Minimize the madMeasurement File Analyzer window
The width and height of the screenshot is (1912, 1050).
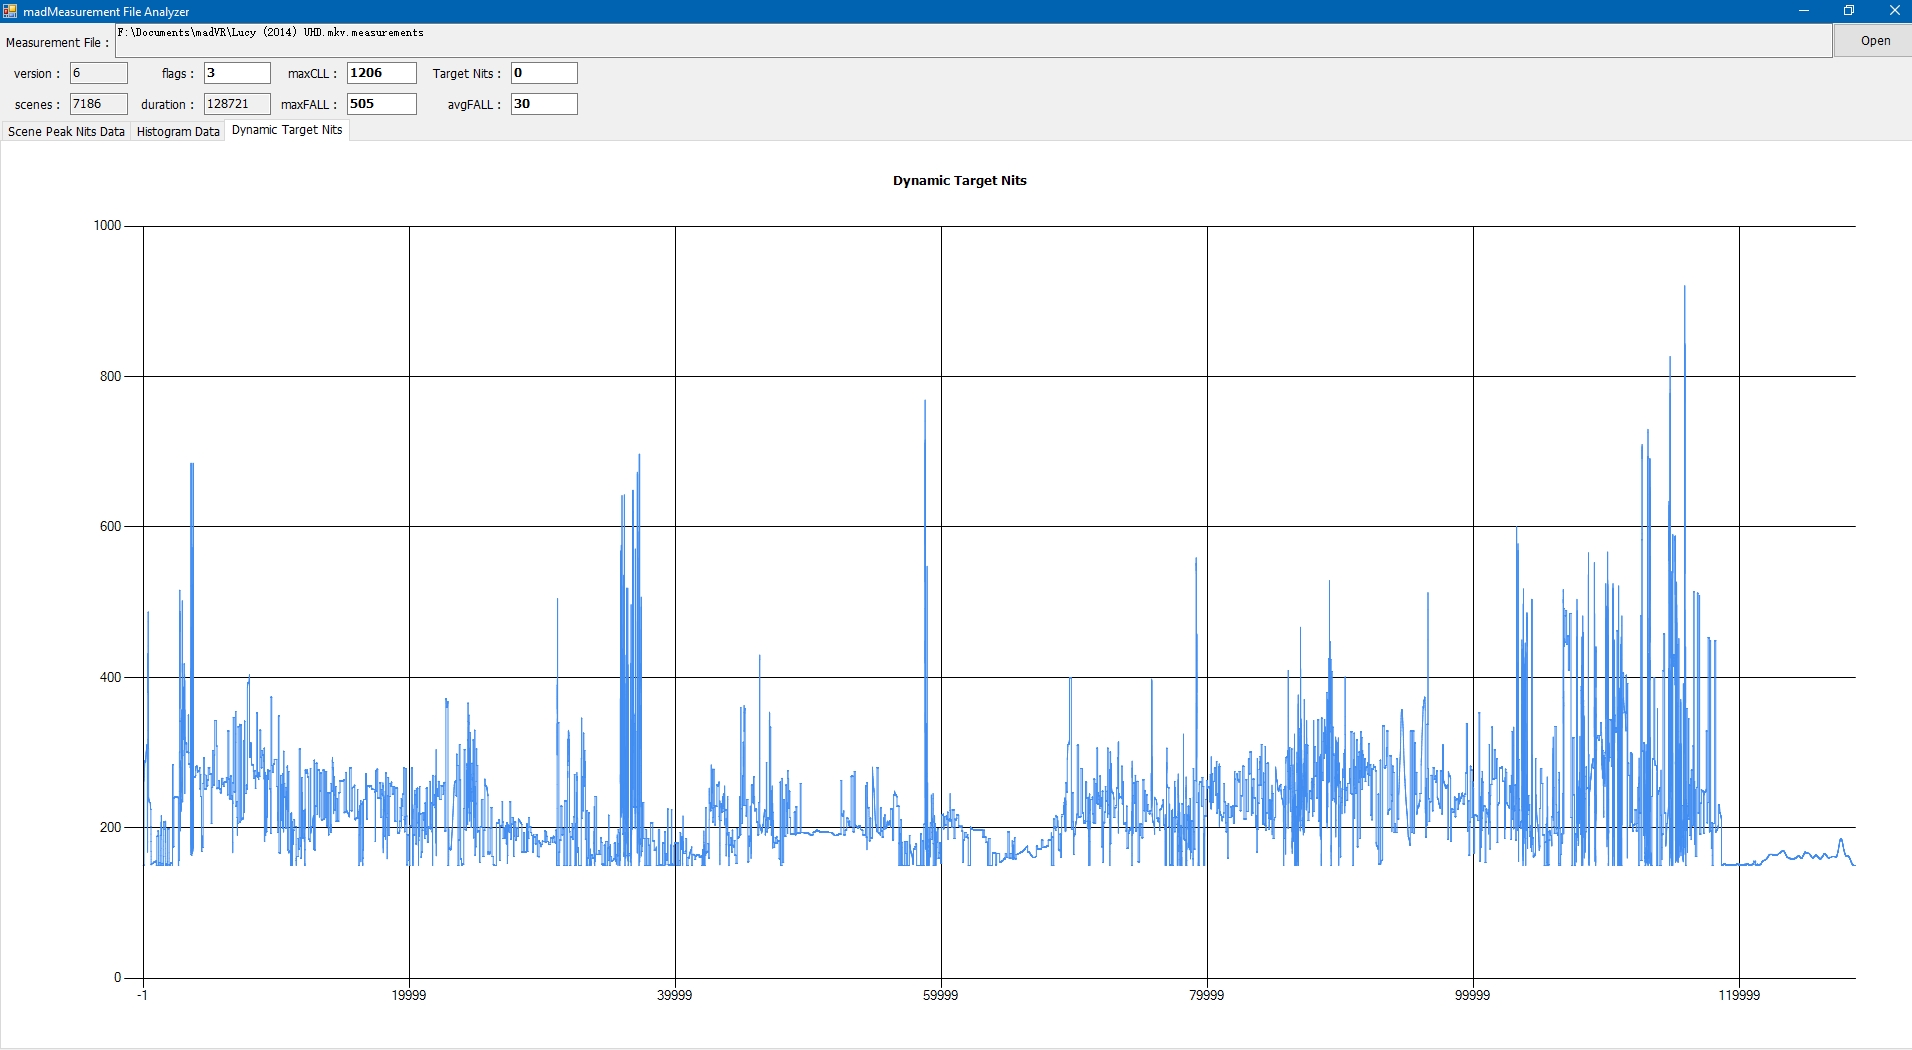point(1804,11)
